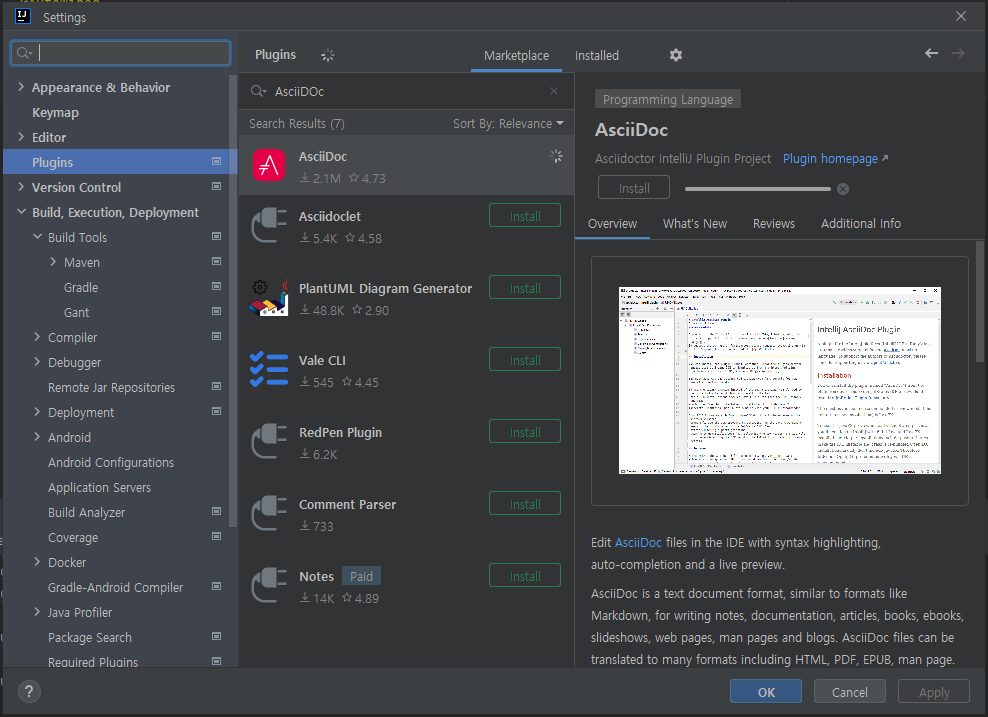Select the Asciidoclet plugin icon
The image size is (988, 717).
point(269,225)
